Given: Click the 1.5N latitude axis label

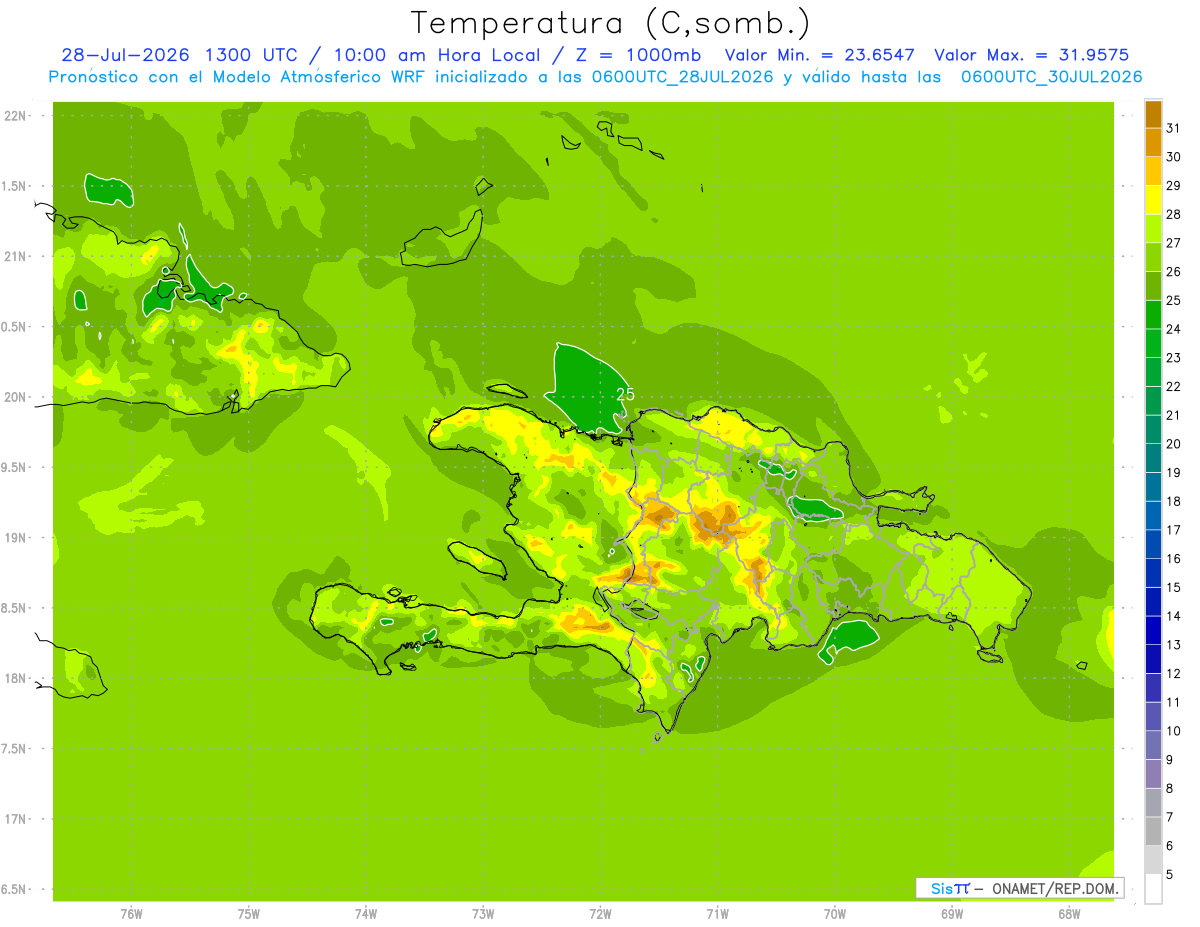Looking at the screenshot, I should tap(14, 186).
